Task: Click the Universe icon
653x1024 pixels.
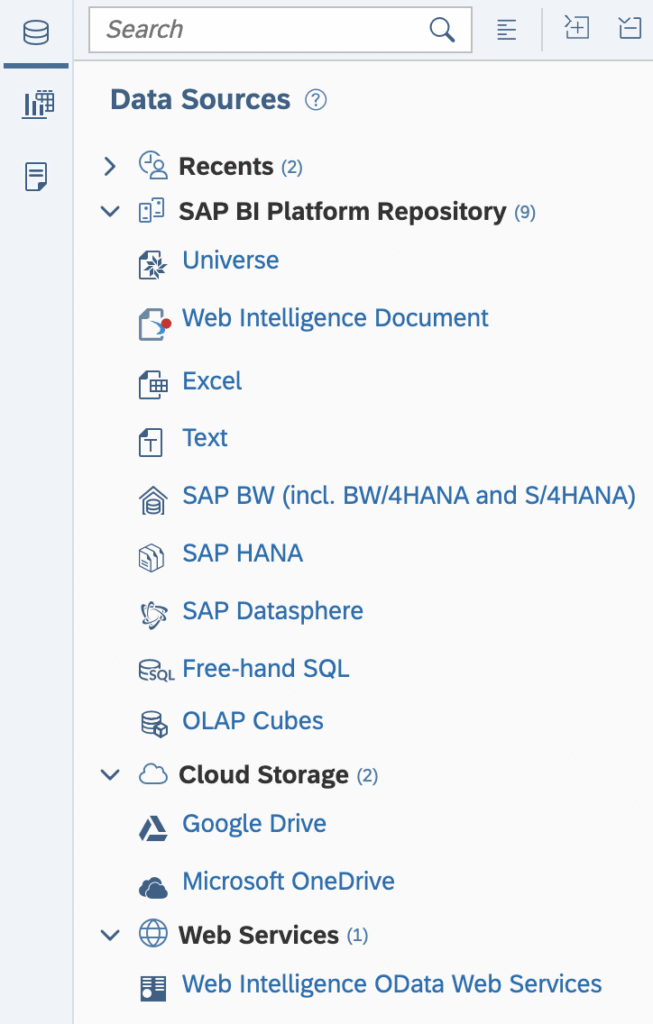Action: pos(153,264)
